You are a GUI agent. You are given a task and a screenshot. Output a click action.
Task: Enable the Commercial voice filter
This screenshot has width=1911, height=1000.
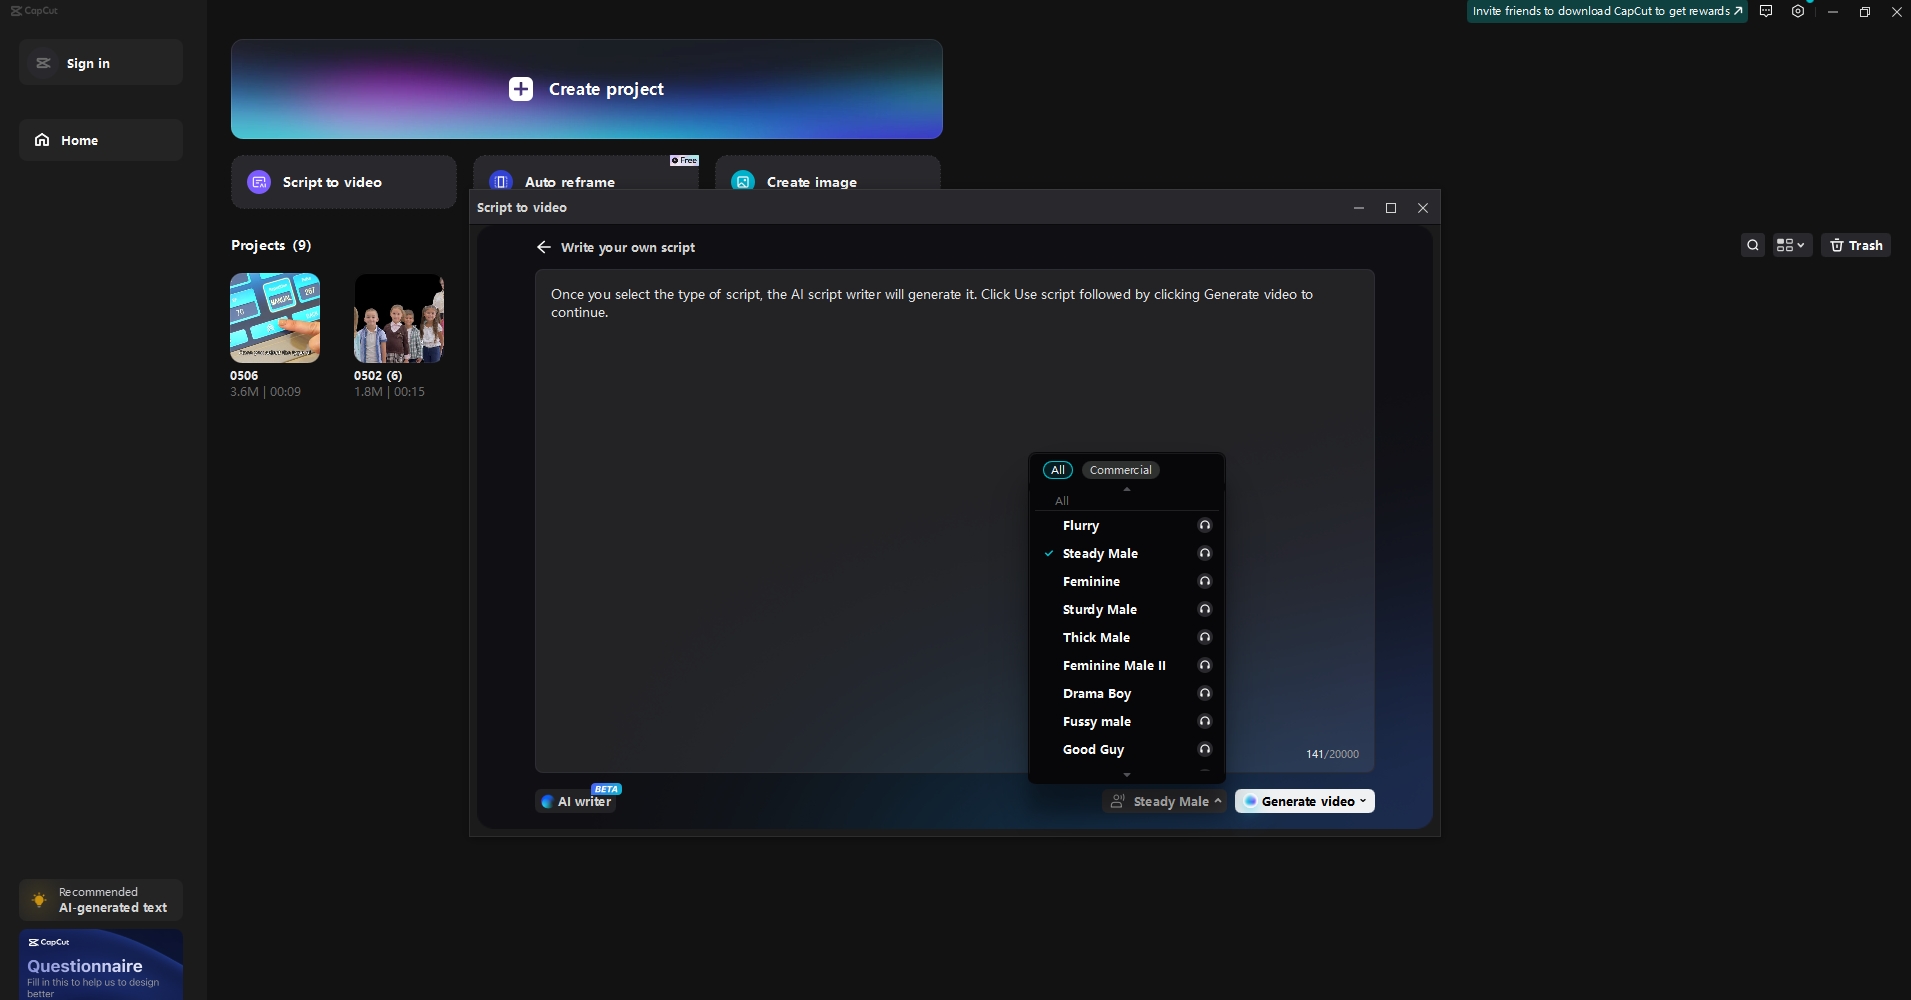click(1120, 469)
